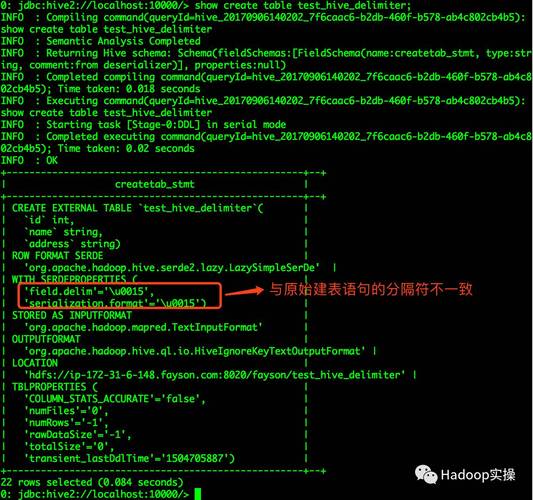Click the createtab_stmt column header
Viewport: 533px width, 500px height.
click(155, 184)
